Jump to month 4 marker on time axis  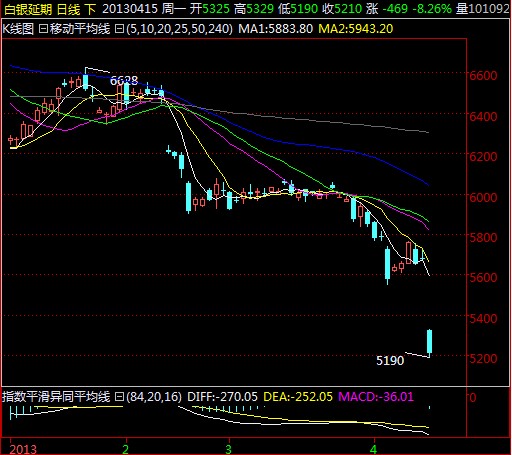(x=374, y=449)
